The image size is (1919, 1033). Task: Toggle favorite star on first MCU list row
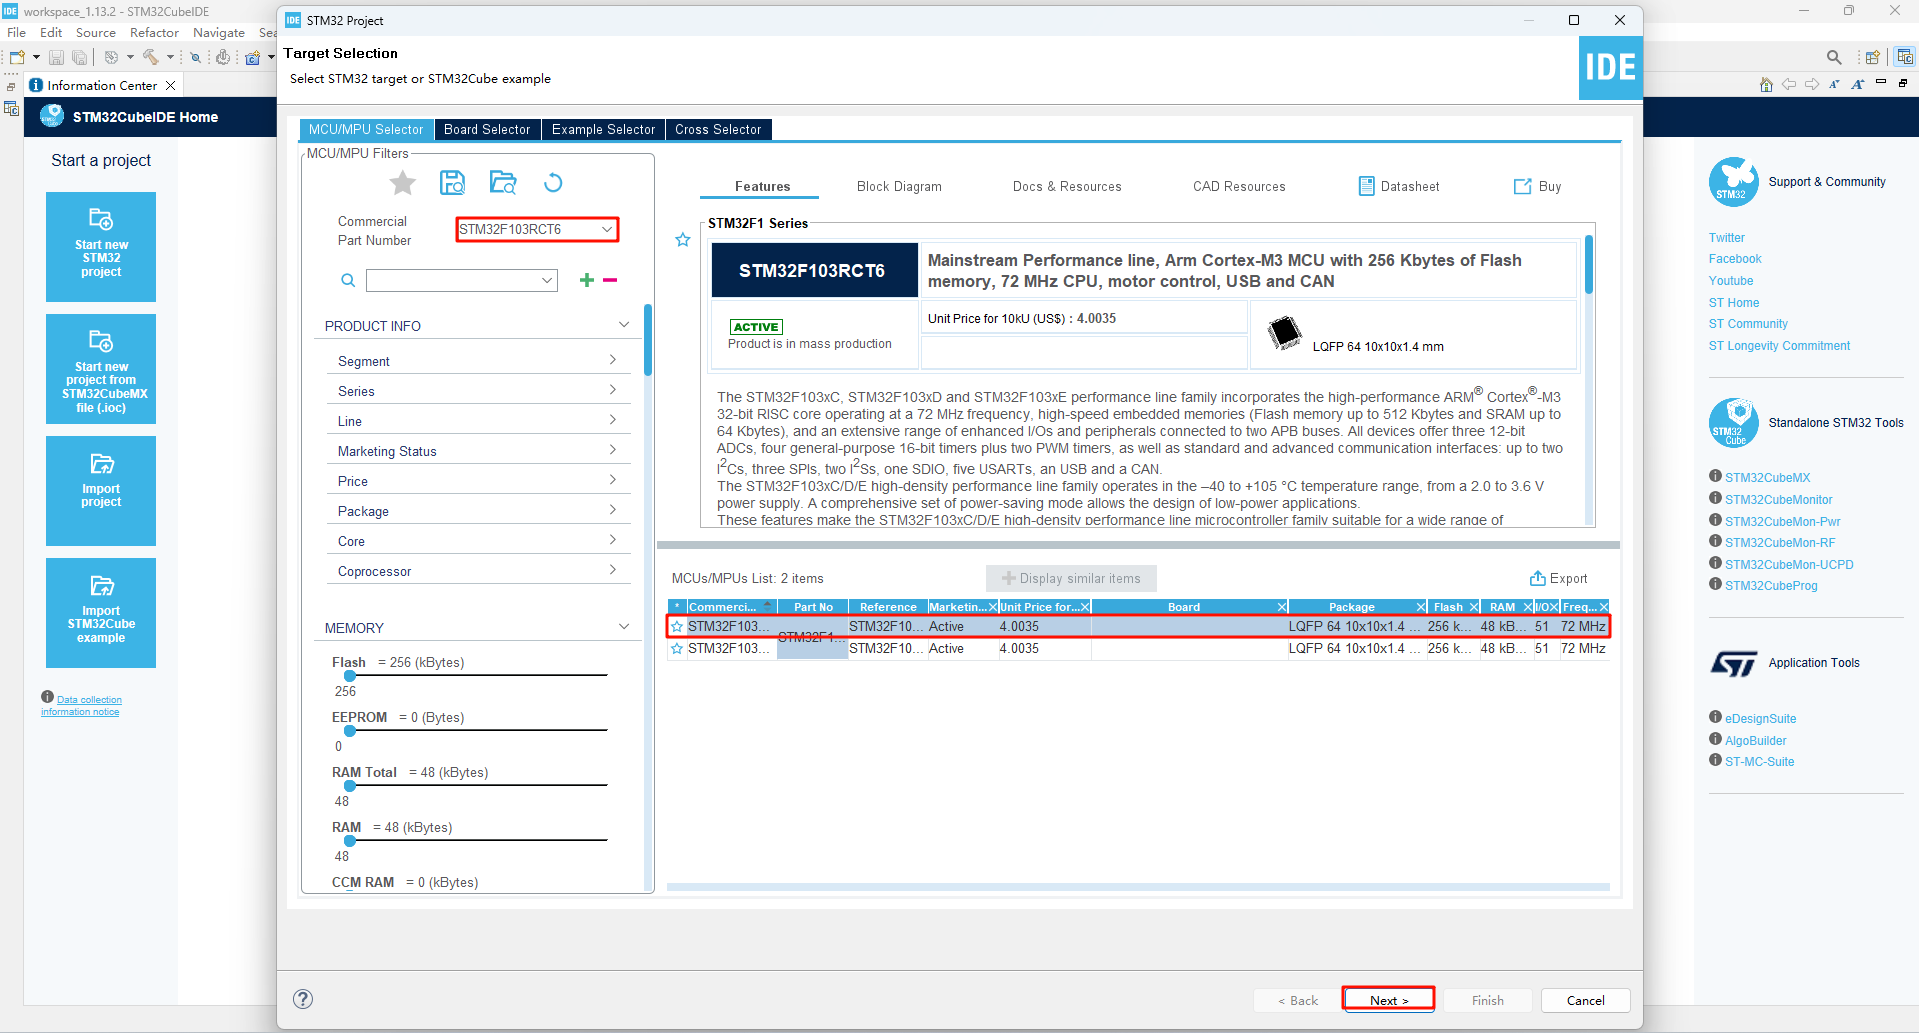[x=677, y=627]
